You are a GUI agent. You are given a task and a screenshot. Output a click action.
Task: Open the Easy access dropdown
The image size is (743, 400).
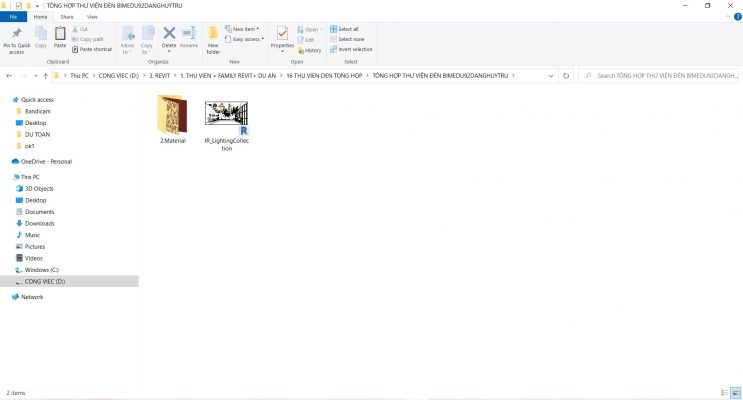pos(245,39)
